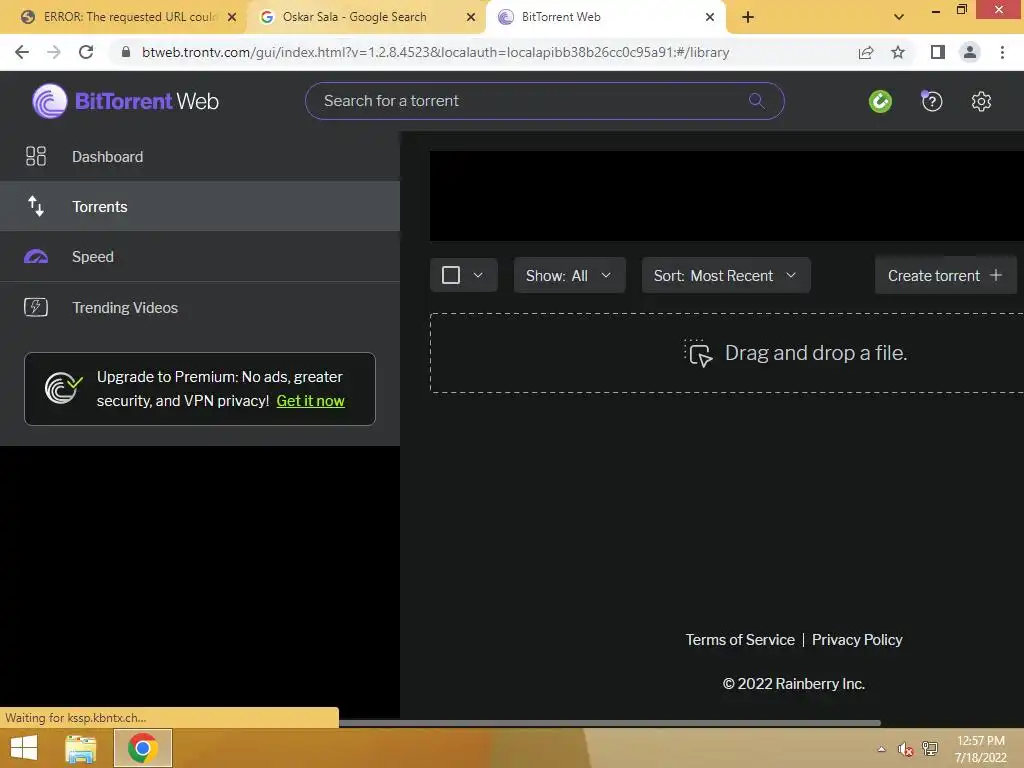Show hidden tray icons arrow
The width and height of the screenshot is (1024, 768).
point(882,749)
